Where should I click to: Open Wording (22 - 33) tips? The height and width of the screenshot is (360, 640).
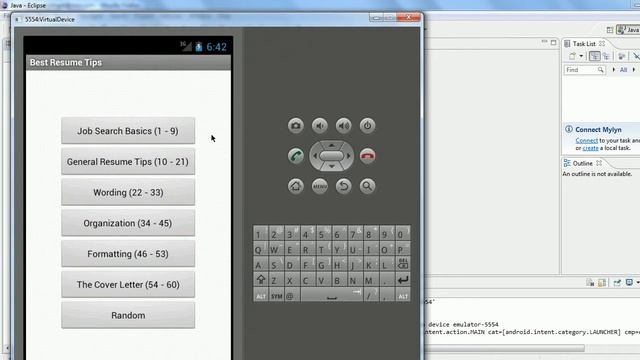click(128, 192)
